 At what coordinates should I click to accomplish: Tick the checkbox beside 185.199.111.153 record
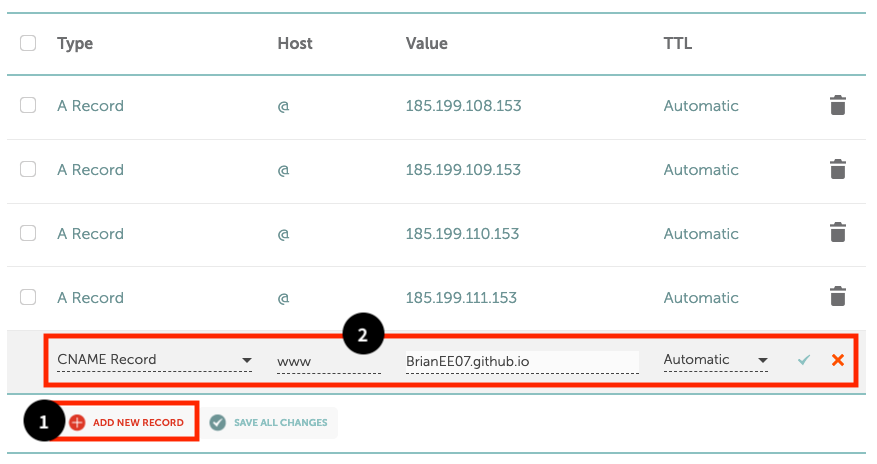[x=28, y=297]
